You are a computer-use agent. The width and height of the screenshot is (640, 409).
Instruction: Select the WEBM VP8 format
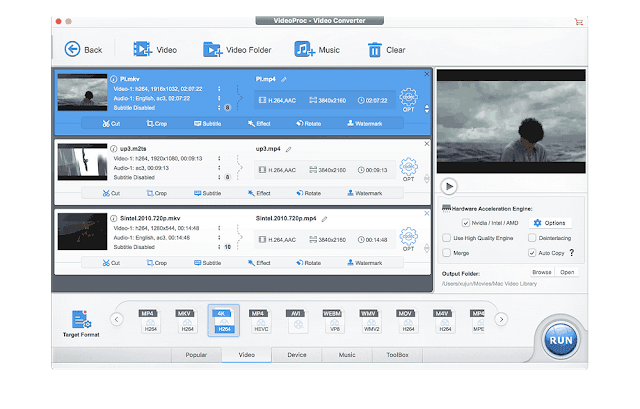[334, 320]
